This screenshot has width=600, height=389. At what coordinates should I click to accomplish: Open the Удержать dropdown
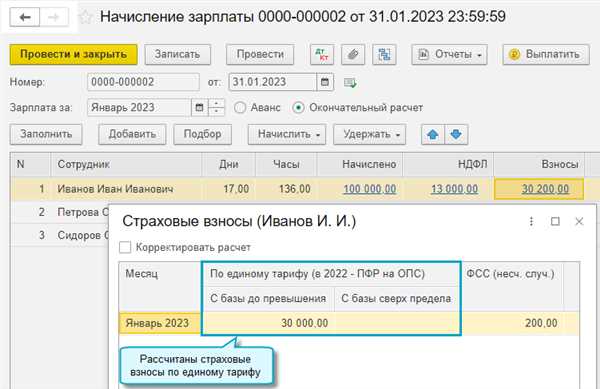(369, 134)
